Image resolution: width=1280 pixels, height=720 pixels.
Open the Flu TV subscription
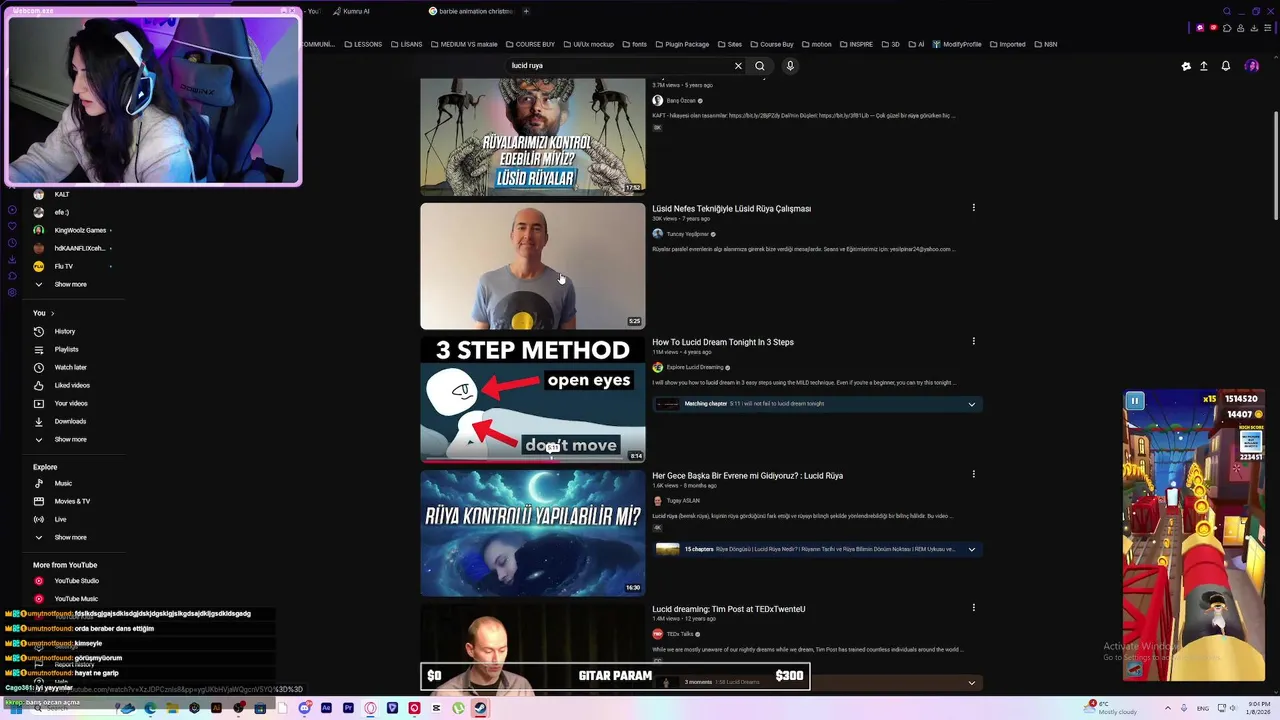[x=64, y=266]
